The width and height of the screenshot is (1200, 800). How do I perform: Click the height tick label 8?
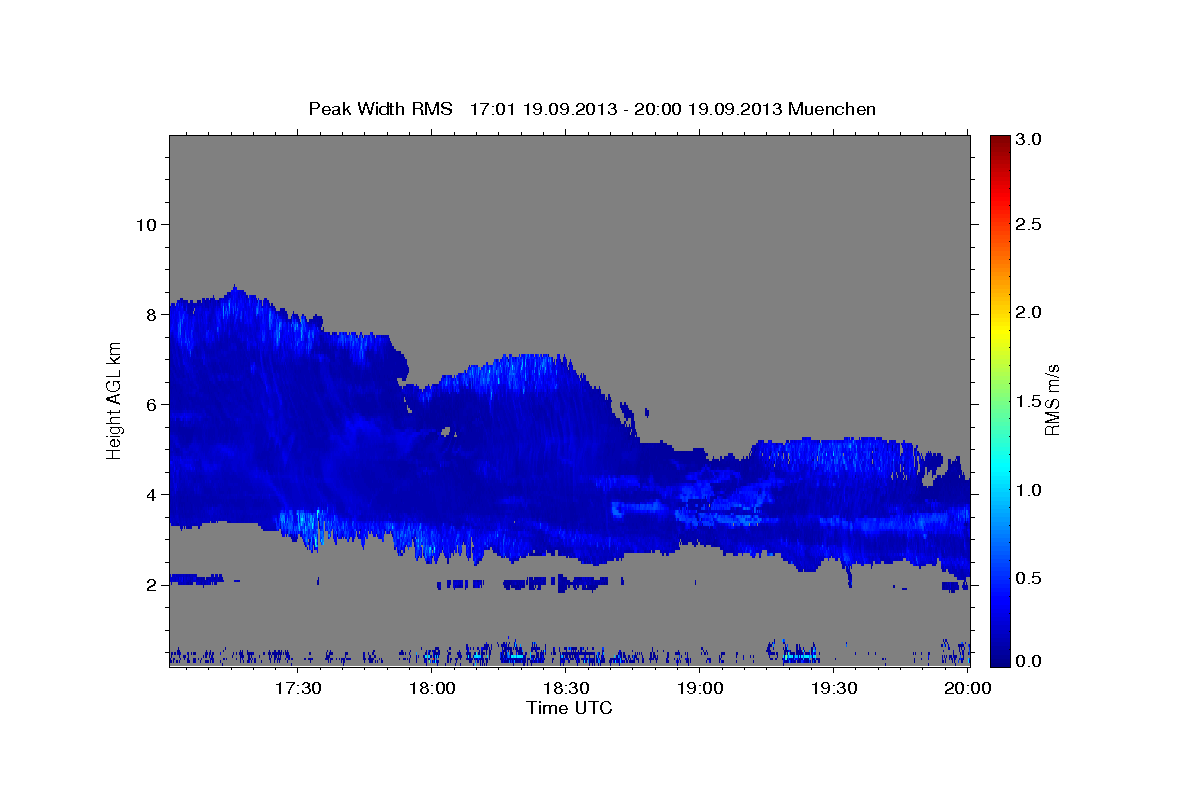click(152, 314)
